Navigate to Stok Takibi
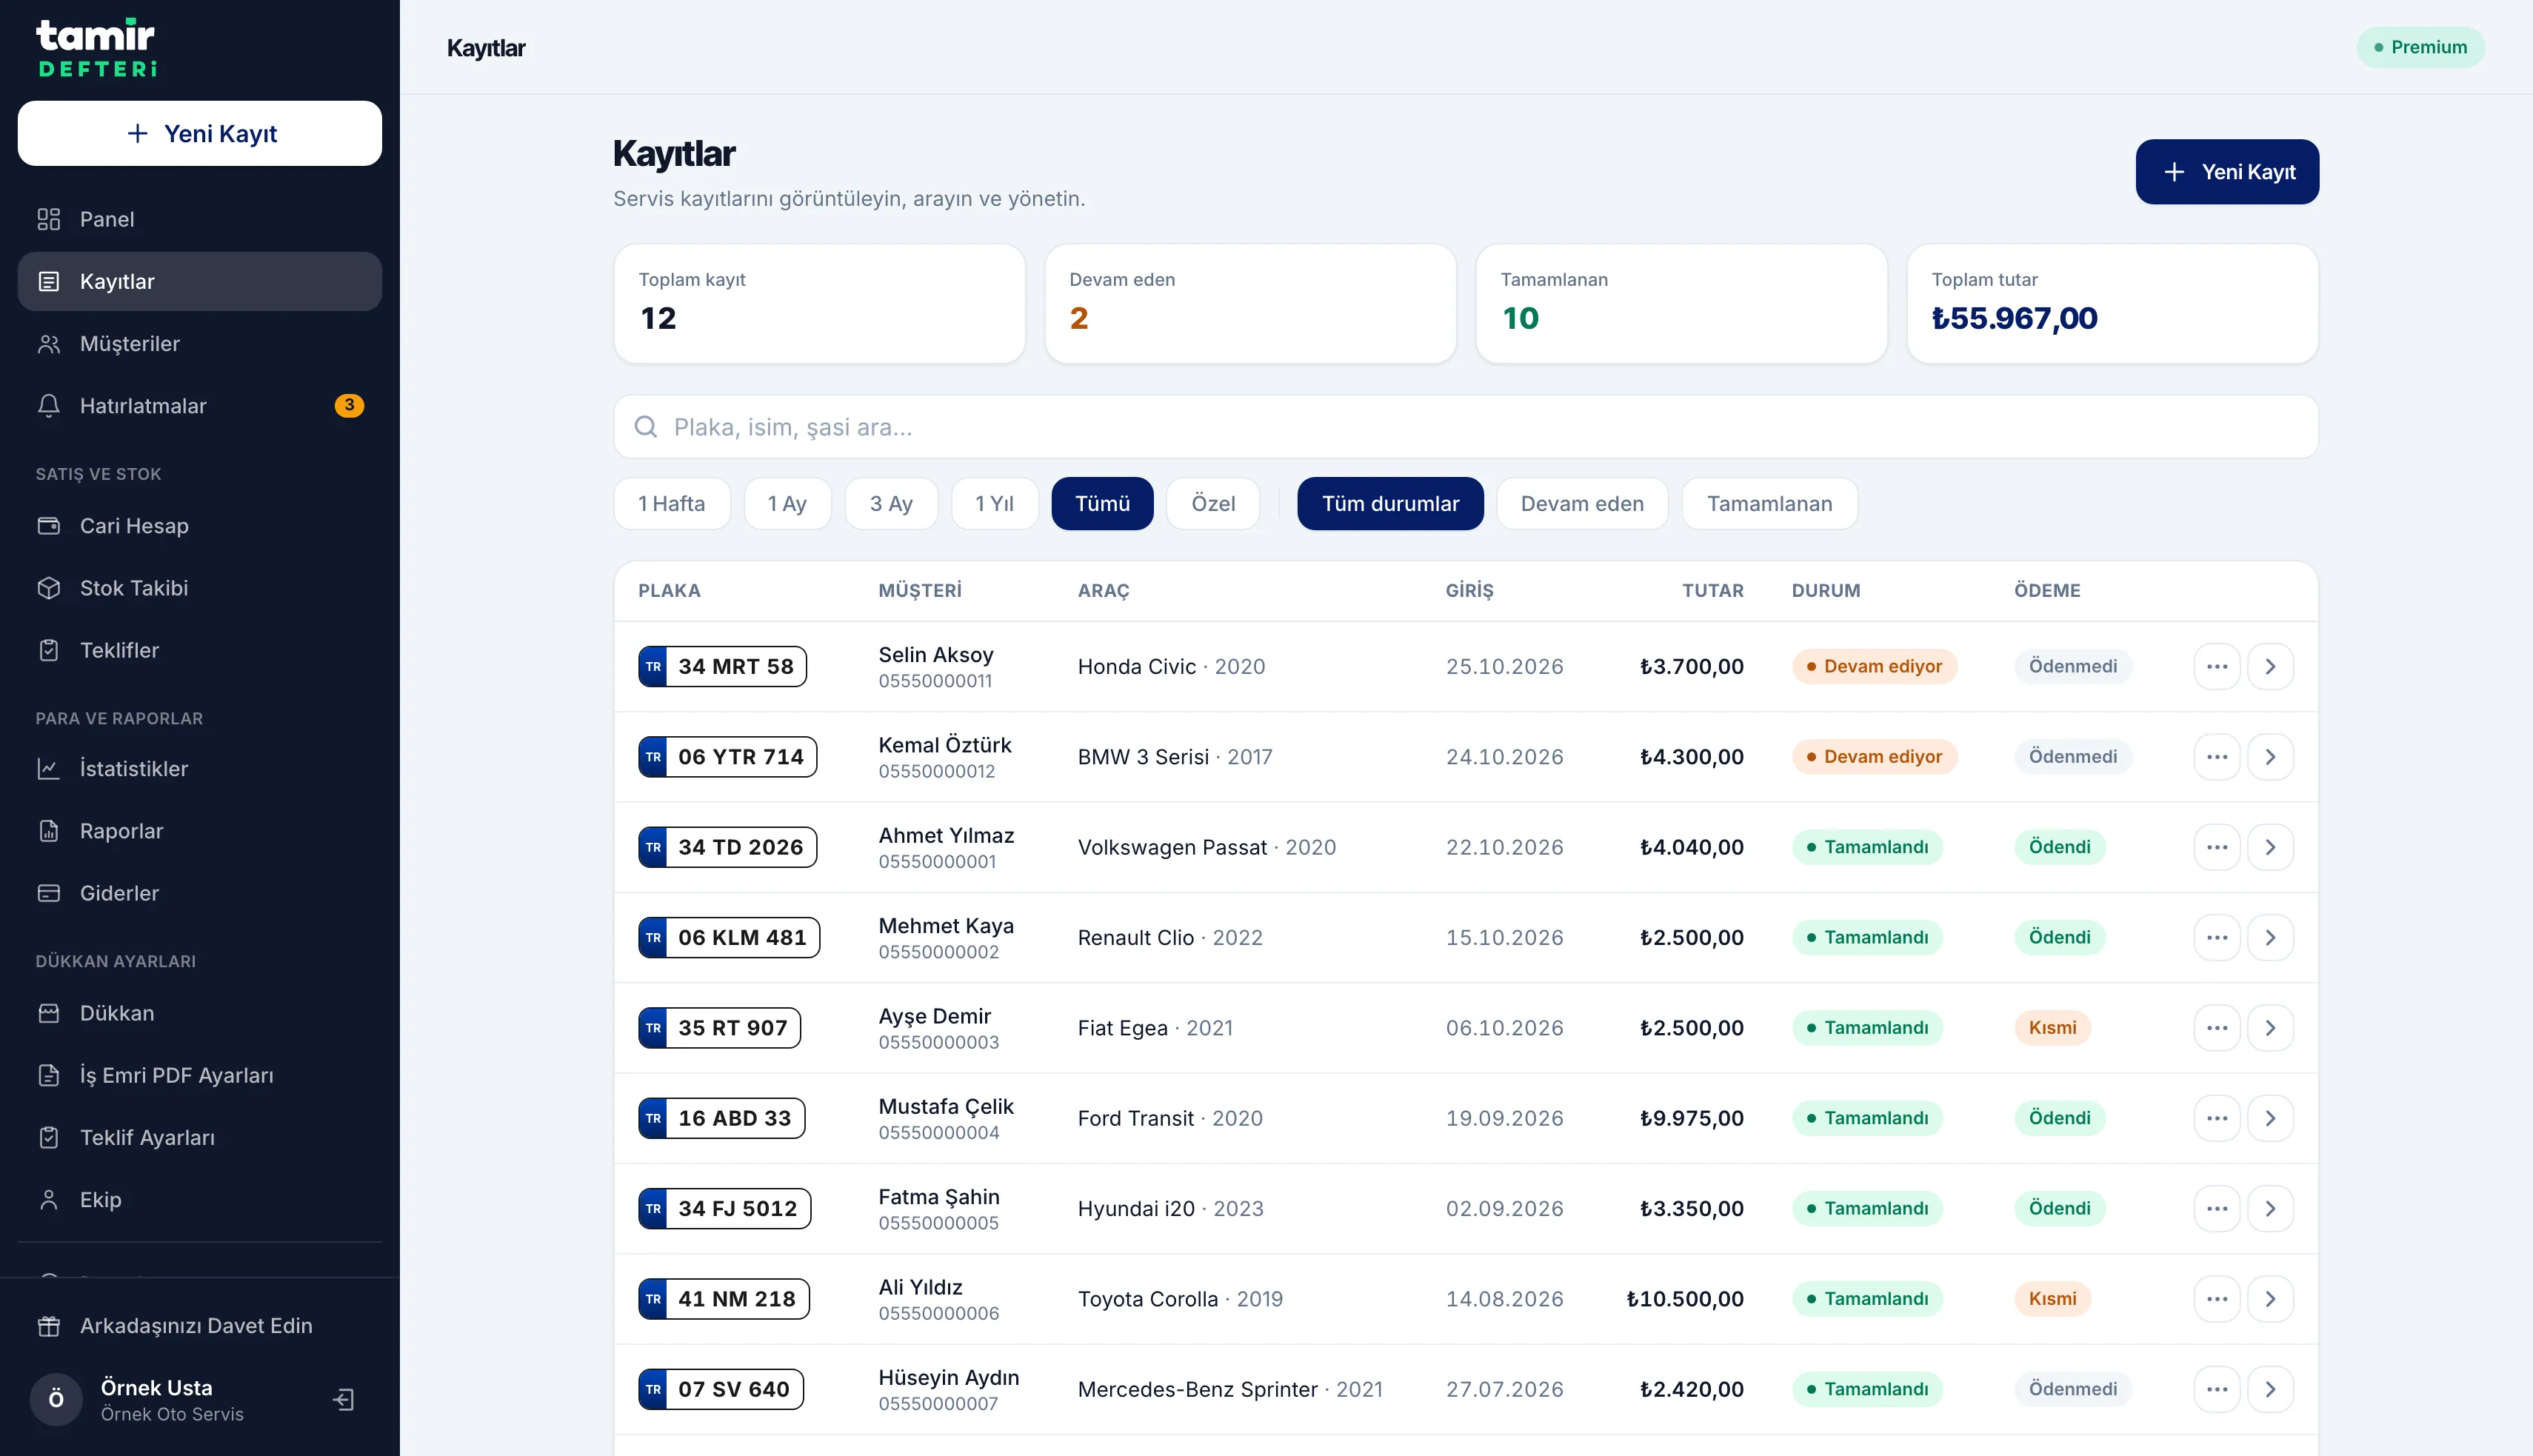Image resolution: width=2533 pixels, height=1456 pixels. tap(199, 588)
